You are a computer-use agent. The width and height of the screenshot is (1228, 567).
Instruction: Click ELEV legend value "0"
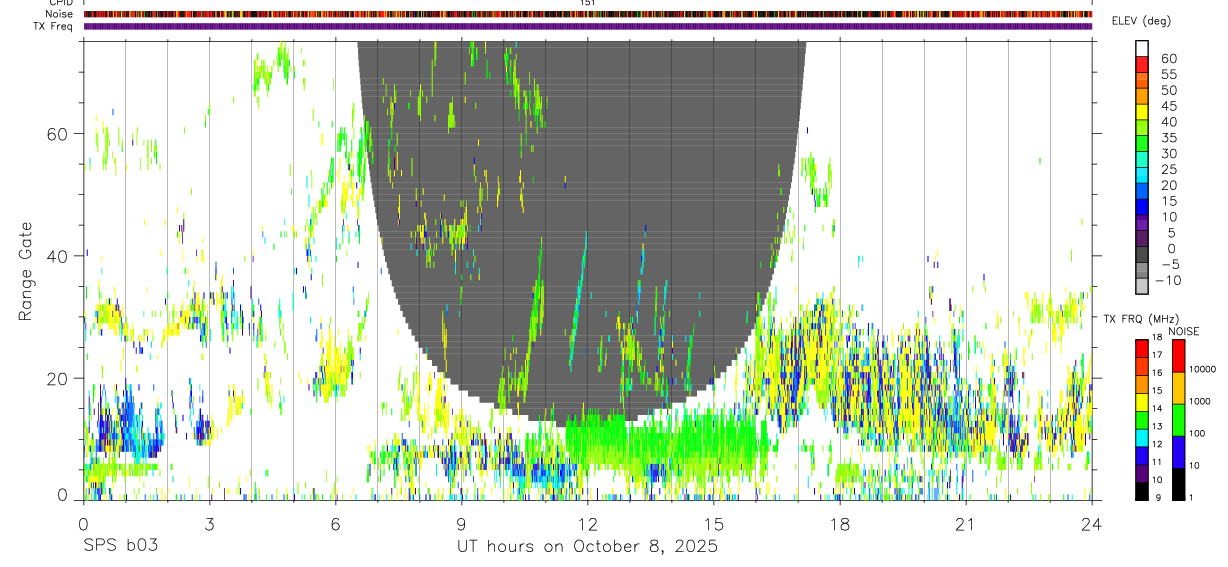[1172, 248]
